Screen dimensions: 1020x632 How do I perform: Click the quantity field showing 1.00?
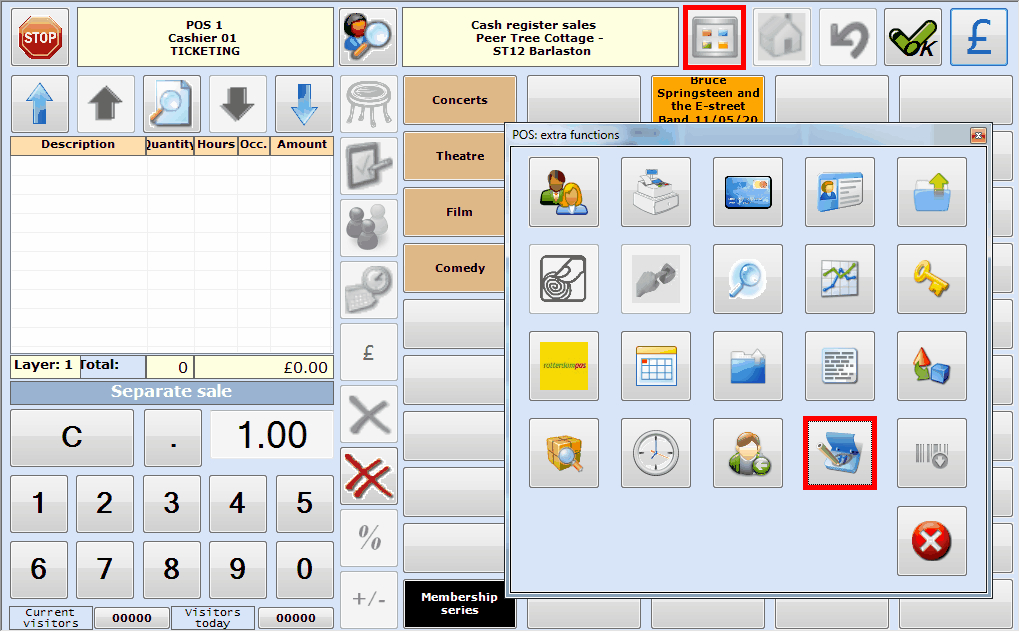point(271,436)
